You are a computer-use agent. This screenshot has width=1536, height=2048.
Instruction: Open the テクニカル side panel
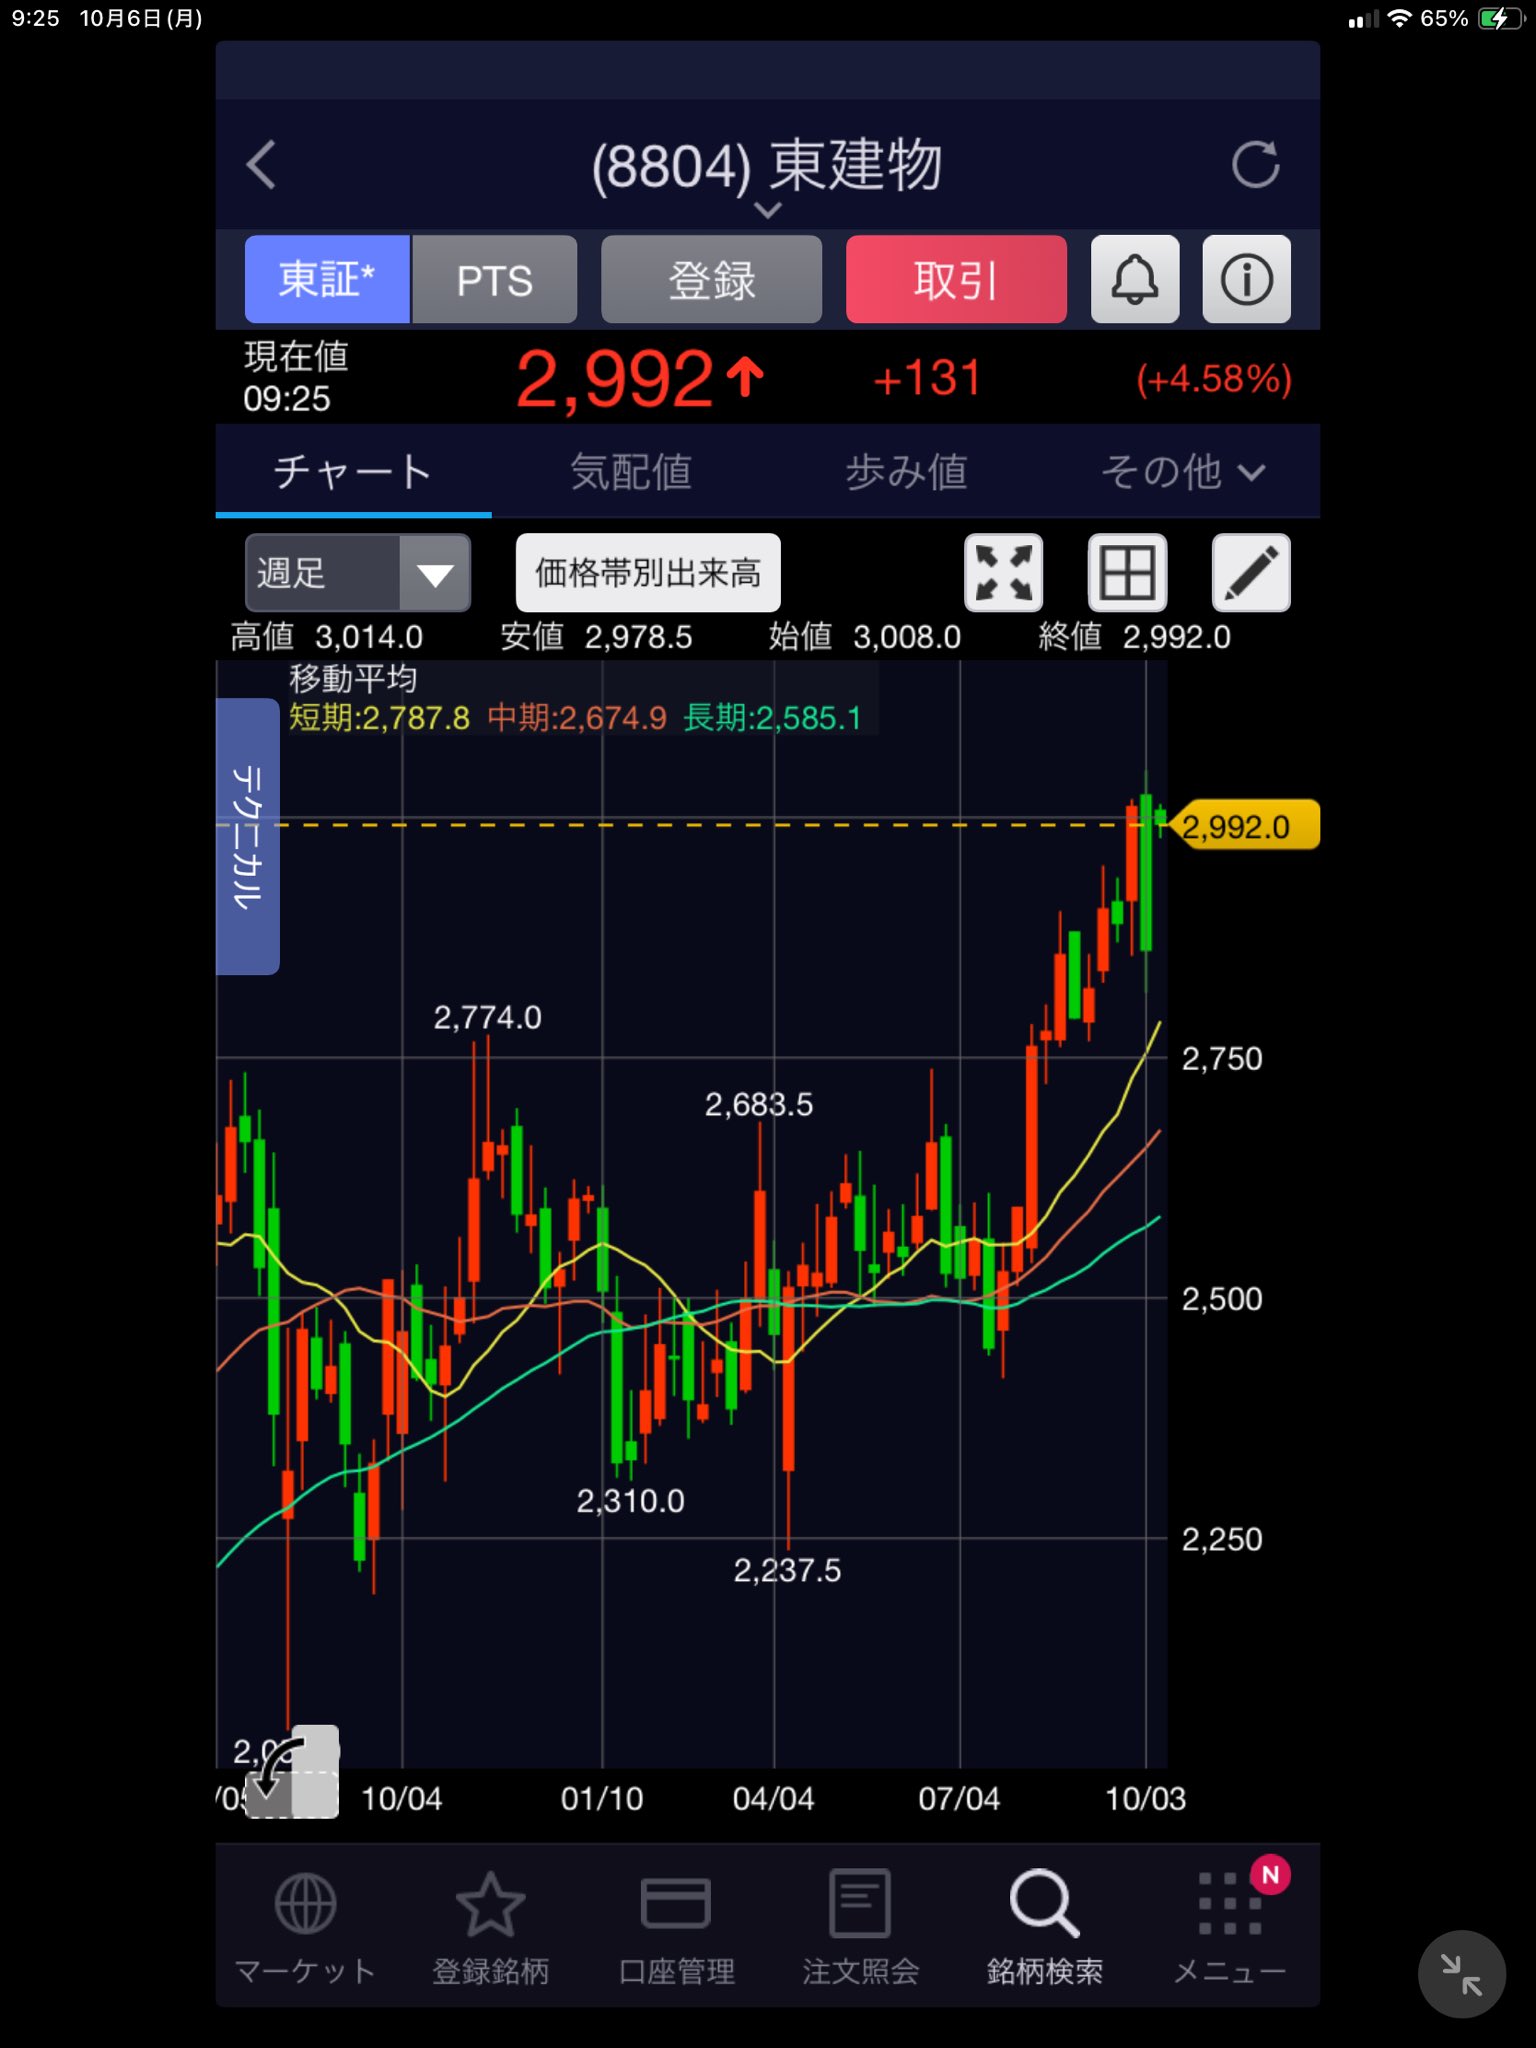pos(247,836)
